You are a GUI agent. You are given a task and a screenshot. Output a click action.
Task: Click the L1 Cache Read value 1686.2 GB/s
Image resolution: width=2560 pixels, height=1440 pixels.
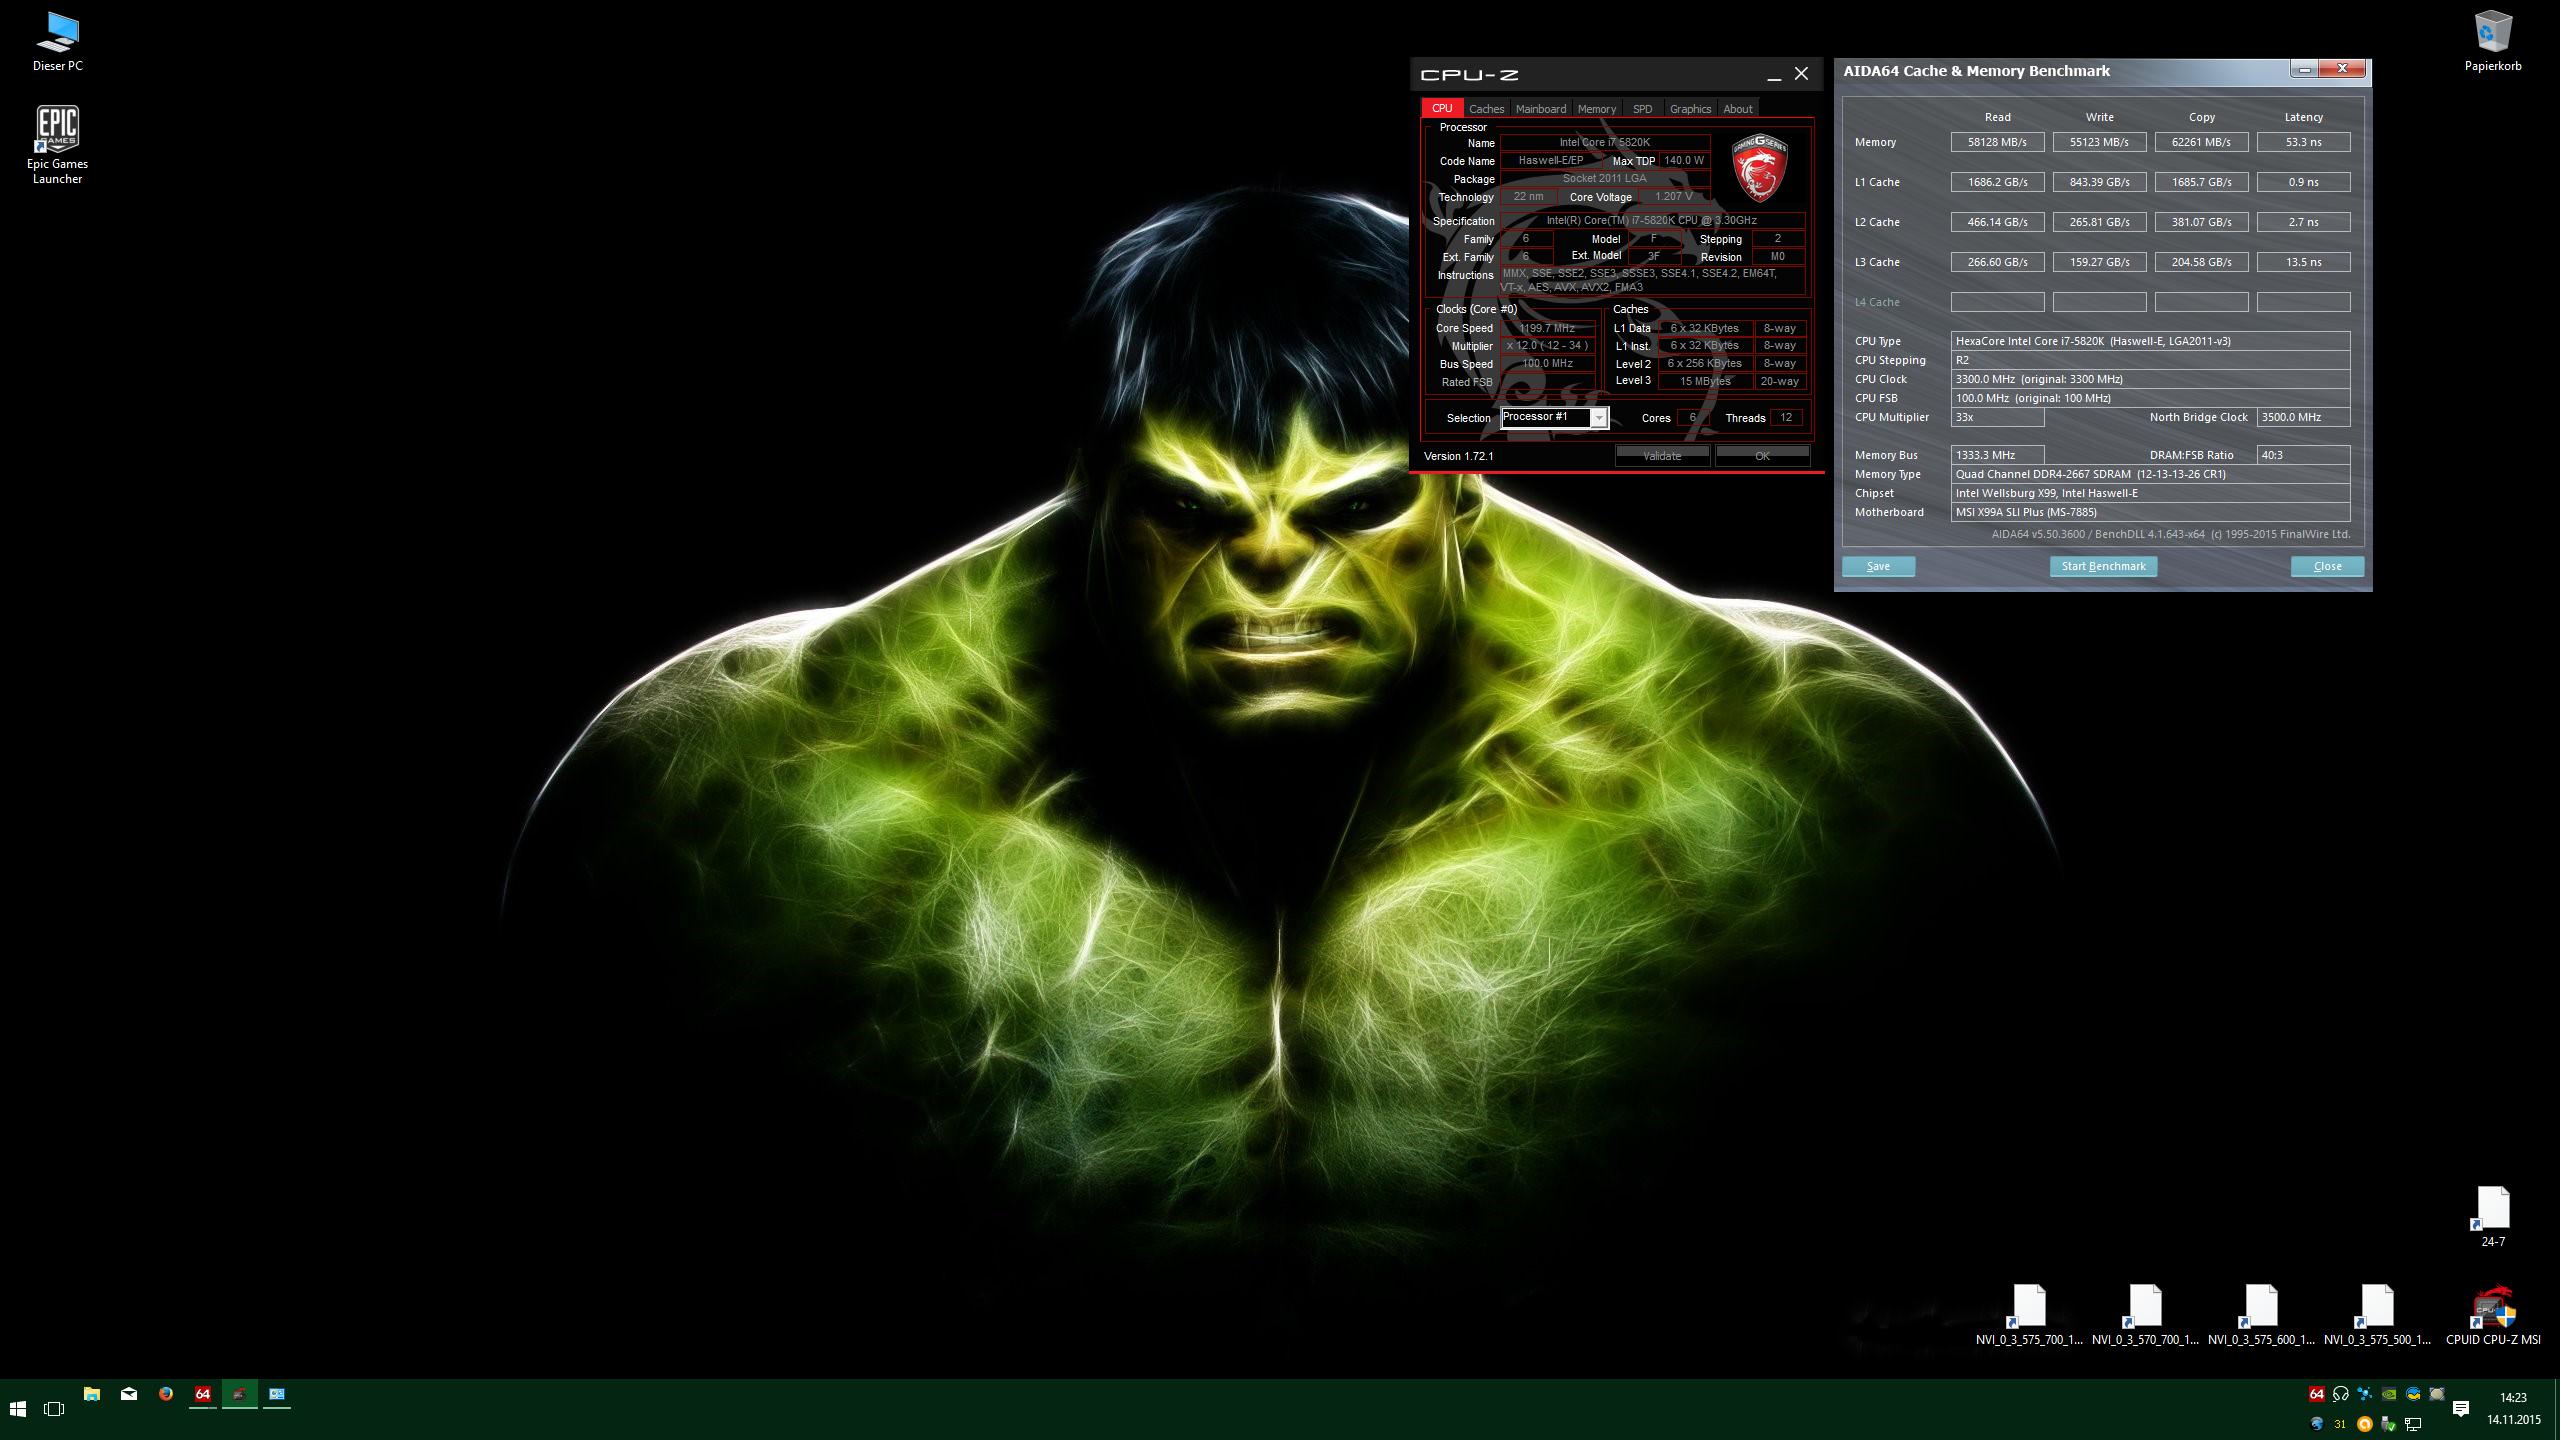tap(1997, 182)
